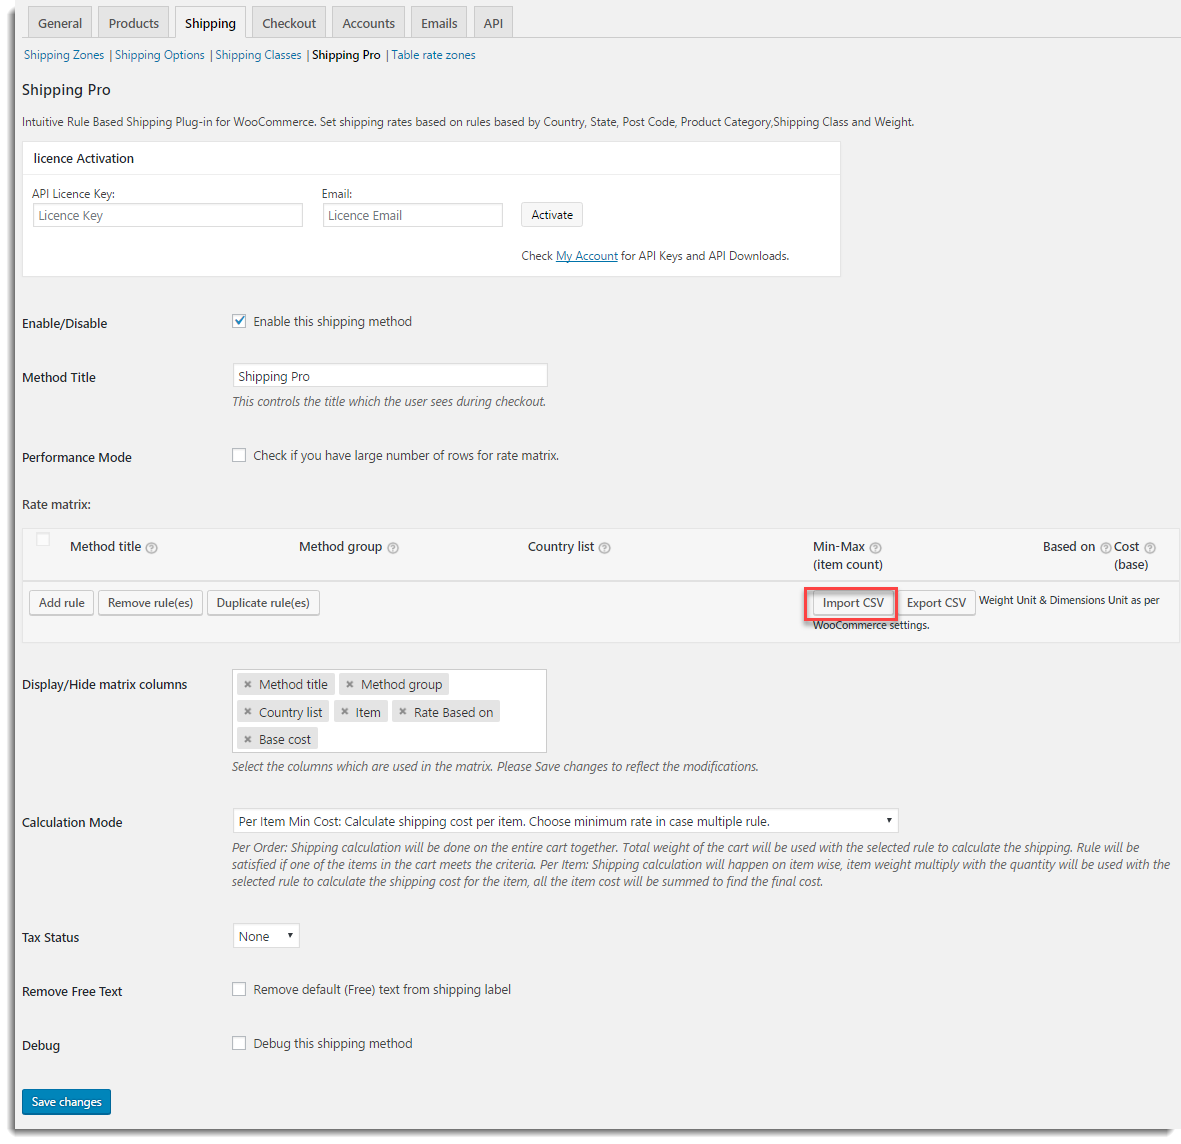Open help tooltip beside Cost column

click(1149, 548)
